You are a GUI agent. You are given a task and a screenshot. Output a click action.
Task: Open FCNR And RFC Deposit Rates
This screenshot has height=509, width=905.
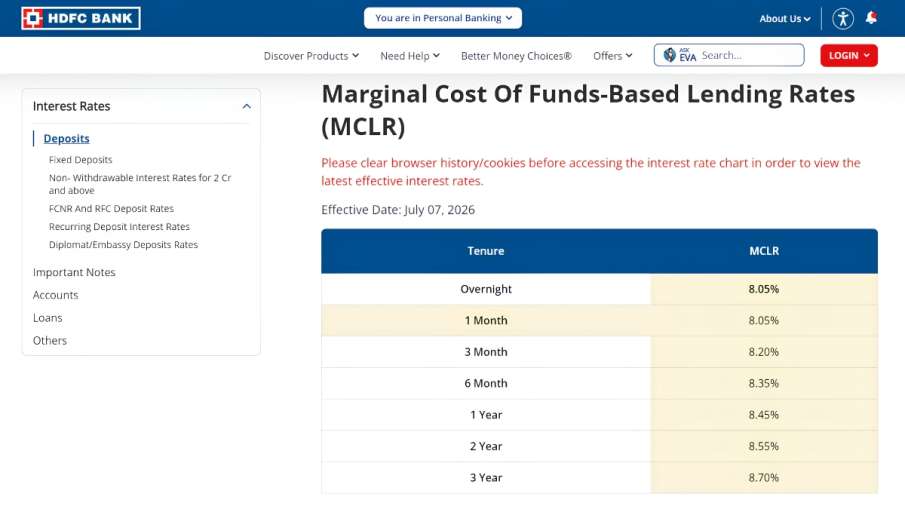[111, 208]
